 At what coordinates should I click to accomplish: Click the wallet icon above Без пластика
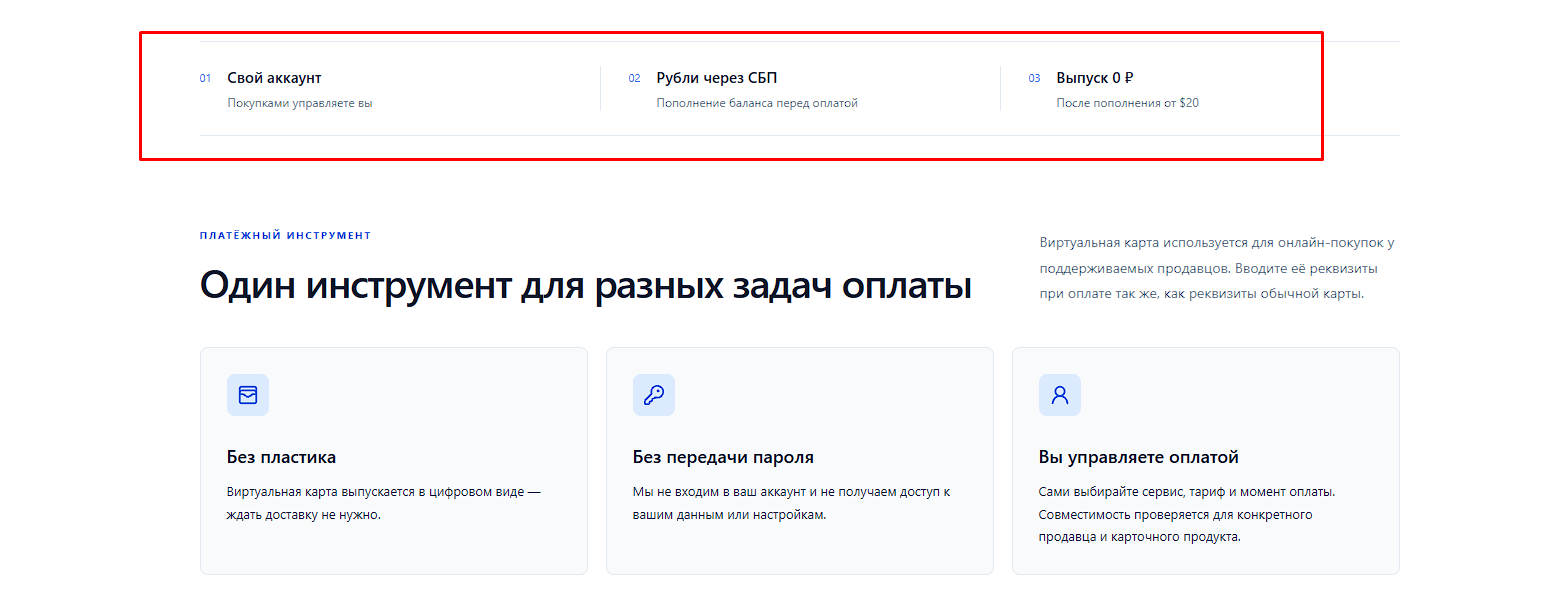248,395
